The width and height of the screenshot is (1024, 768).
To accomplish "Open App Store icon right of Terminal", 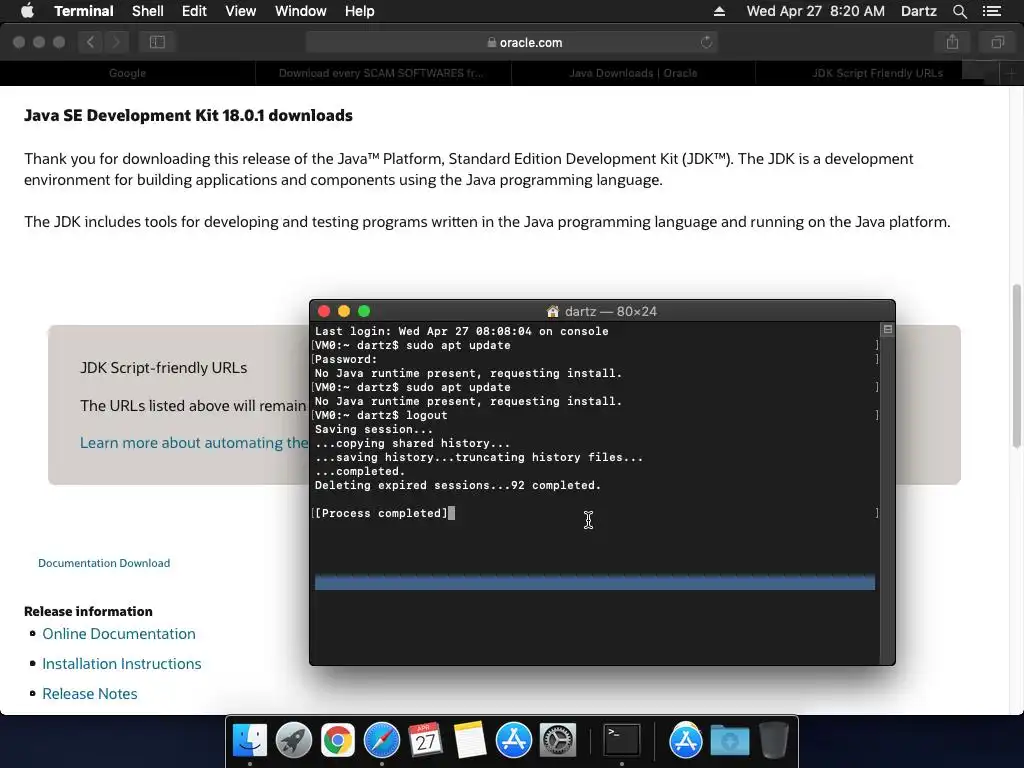I will click(x=685, y=741).
